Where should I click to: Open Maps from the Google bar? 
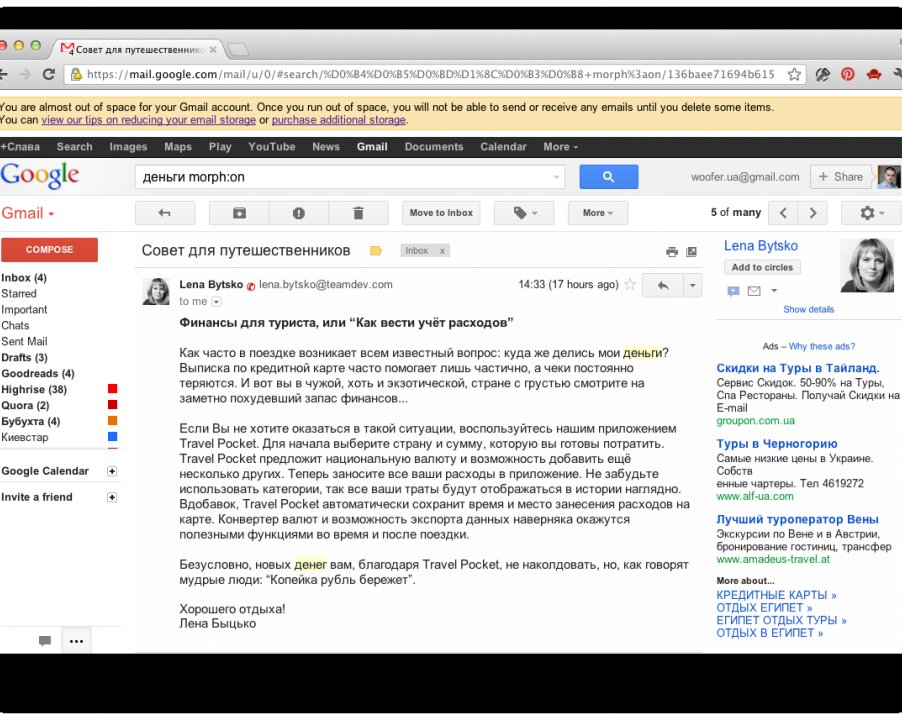178,147
